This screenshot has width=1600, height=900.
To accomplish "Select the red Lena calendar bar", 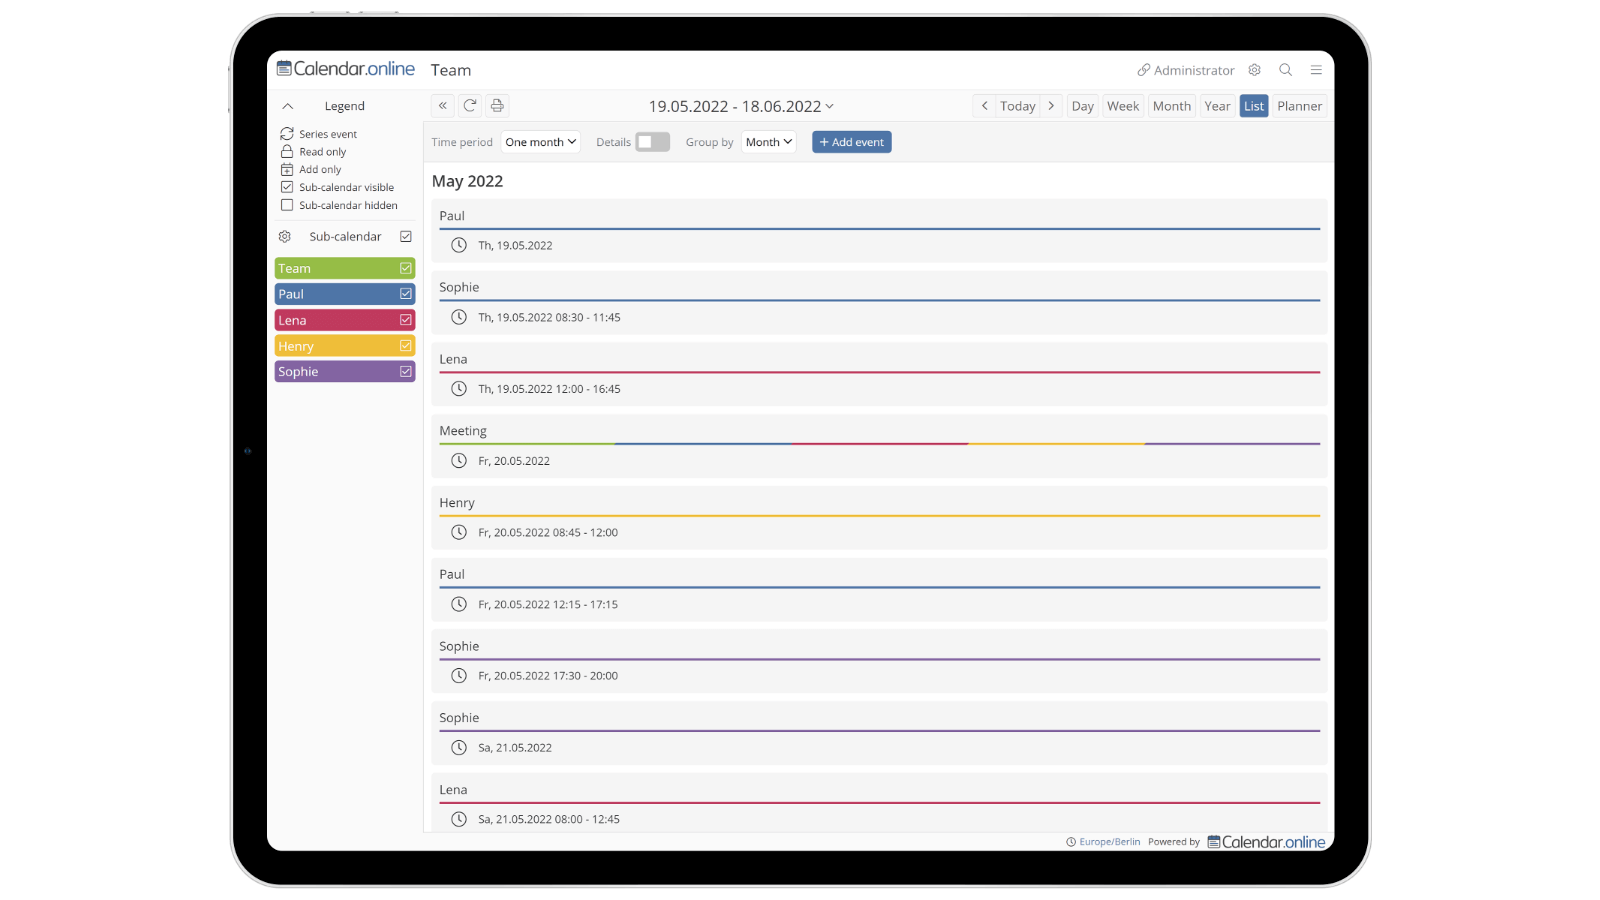I will [x=345, y=320].
